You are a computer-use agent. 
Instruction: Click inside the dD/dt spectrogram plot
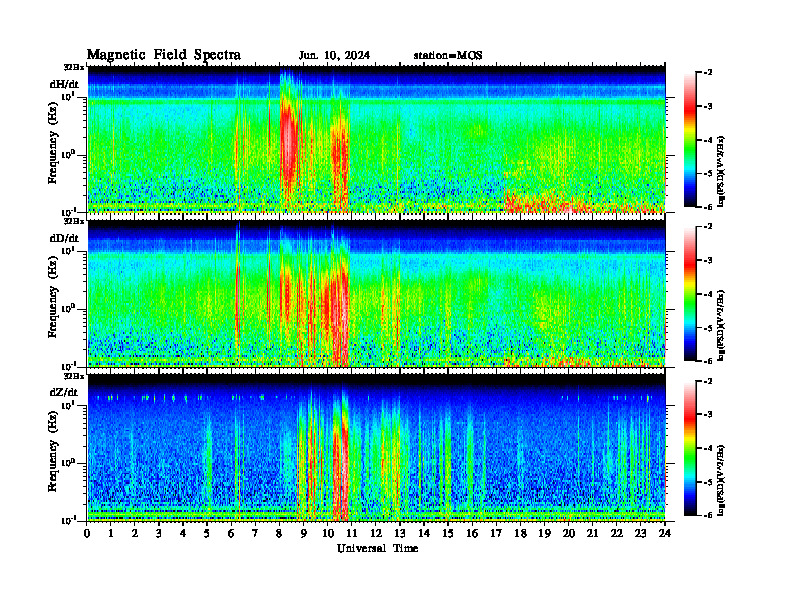[377, 293]
